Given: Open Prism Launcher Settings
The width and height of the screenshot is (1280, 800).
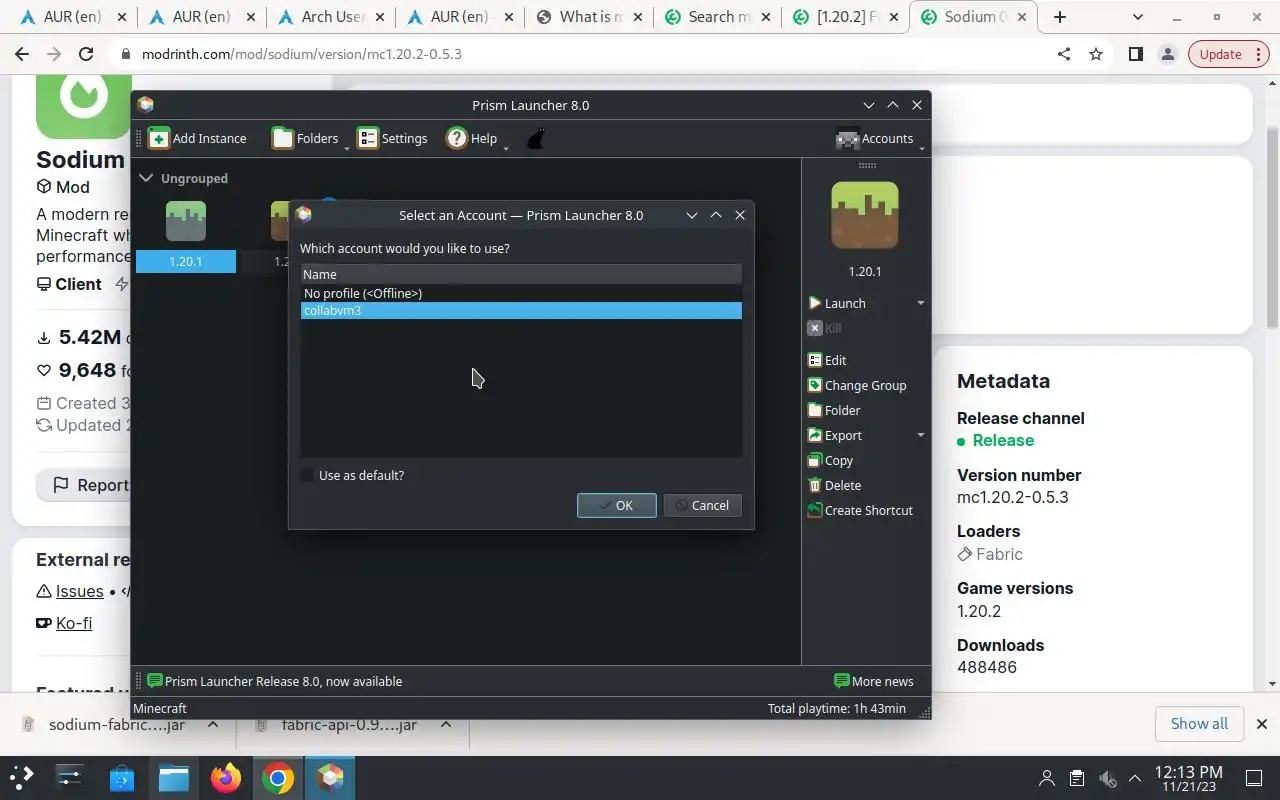Looking at the screenshot, I should pyautogui.click(x=393, y=138).
